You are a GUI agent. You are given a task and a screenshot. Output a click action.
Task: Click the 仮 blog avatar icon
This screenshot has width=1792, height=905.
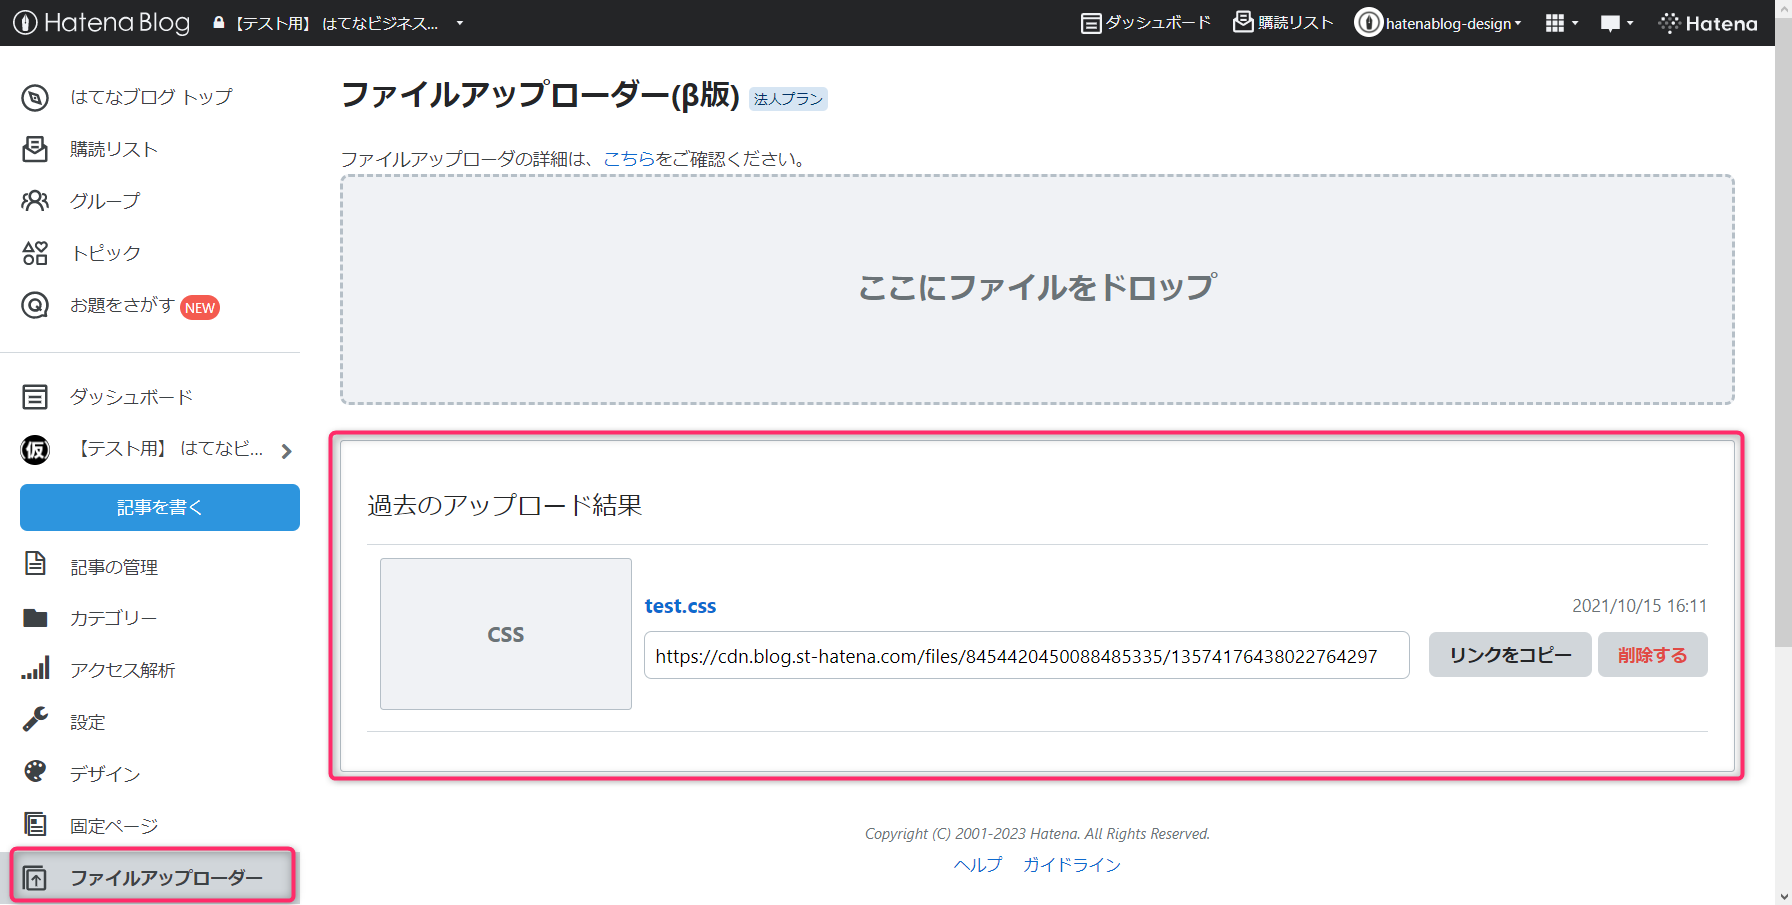click(35, 450)
